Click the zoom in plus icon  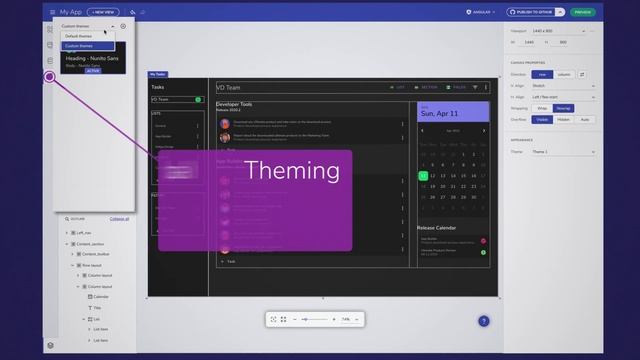(x=334, y=319)
